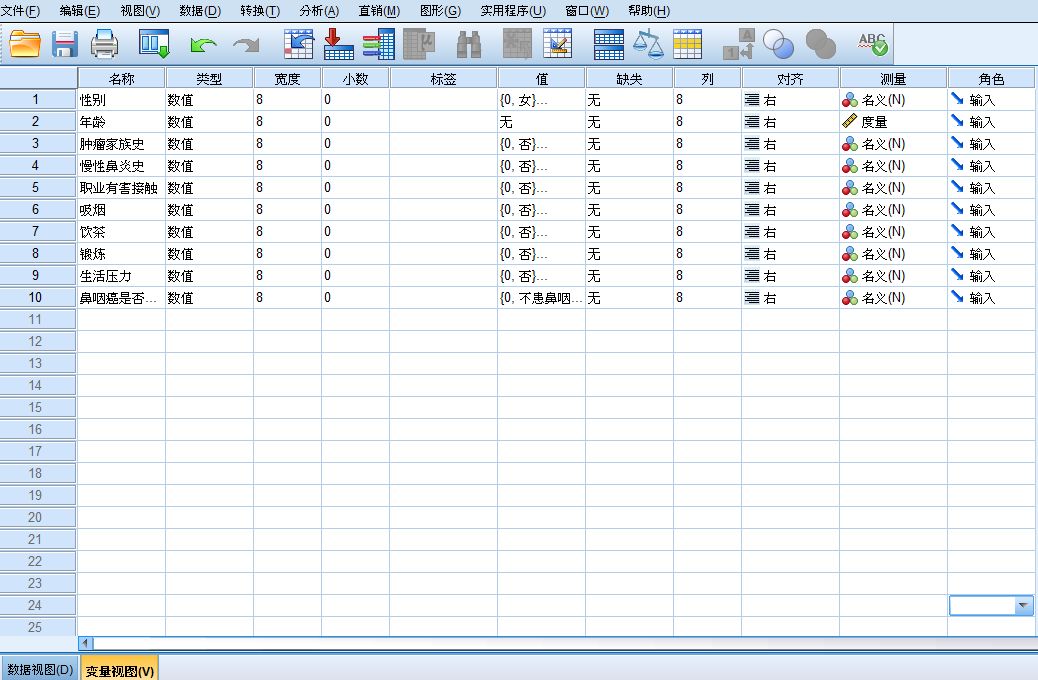The height and width of the screenshot is (680, 1038).
Task: Click the 角色 column header
Action: [991, 78]
